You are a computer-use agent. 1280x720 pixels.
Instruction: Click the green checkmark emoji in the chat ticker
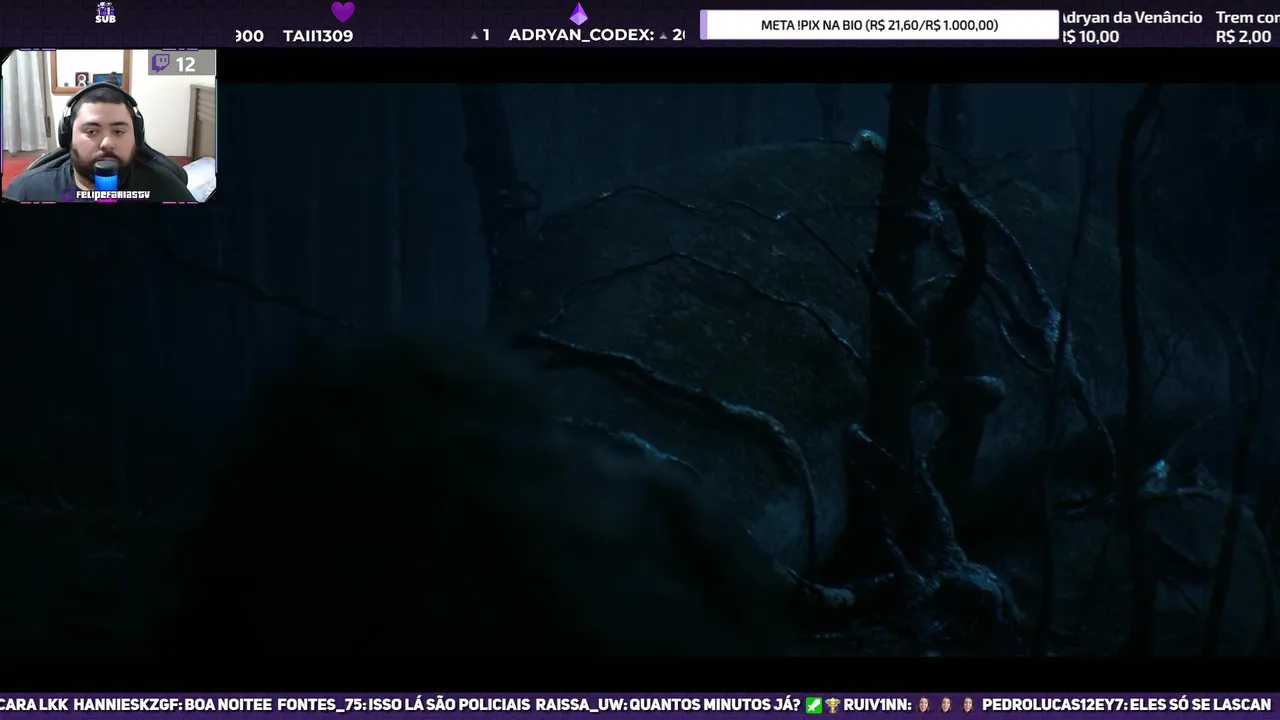(x=813, y=705)
